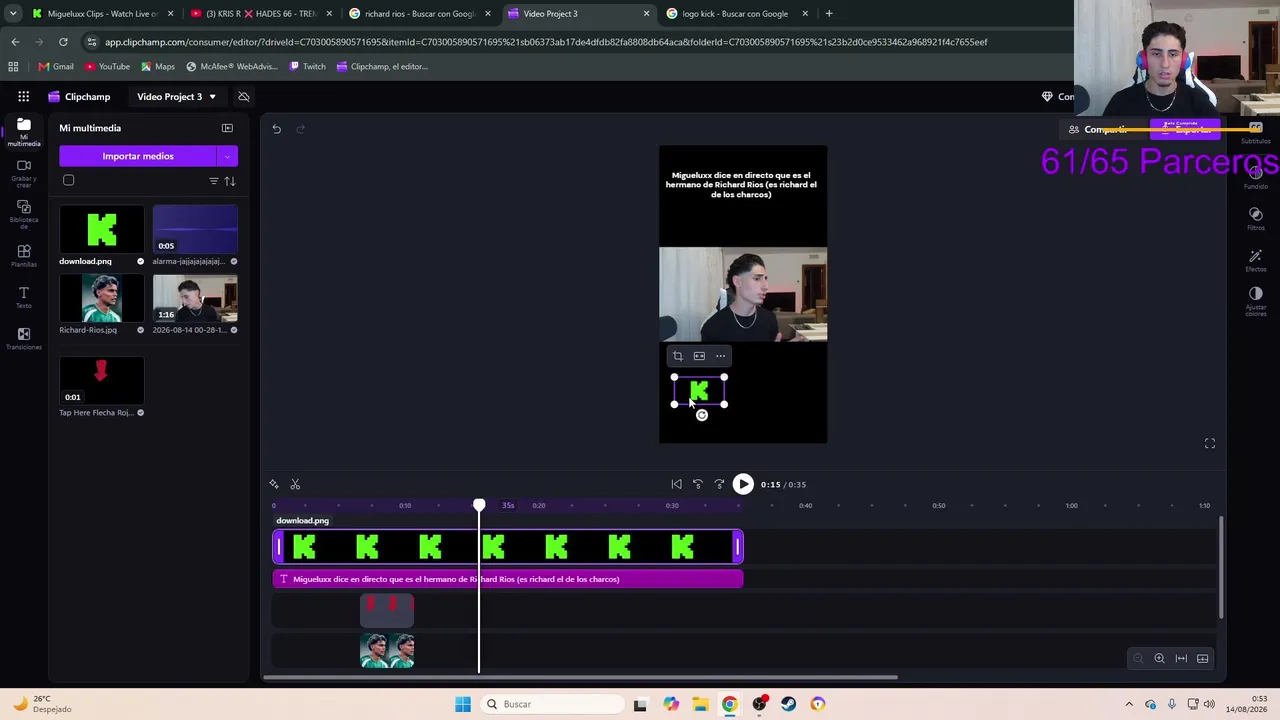Open the browser tab list dropdown
Viewport: 1280px width, 720px height.
pyautogui.click(x=13, y=14)
